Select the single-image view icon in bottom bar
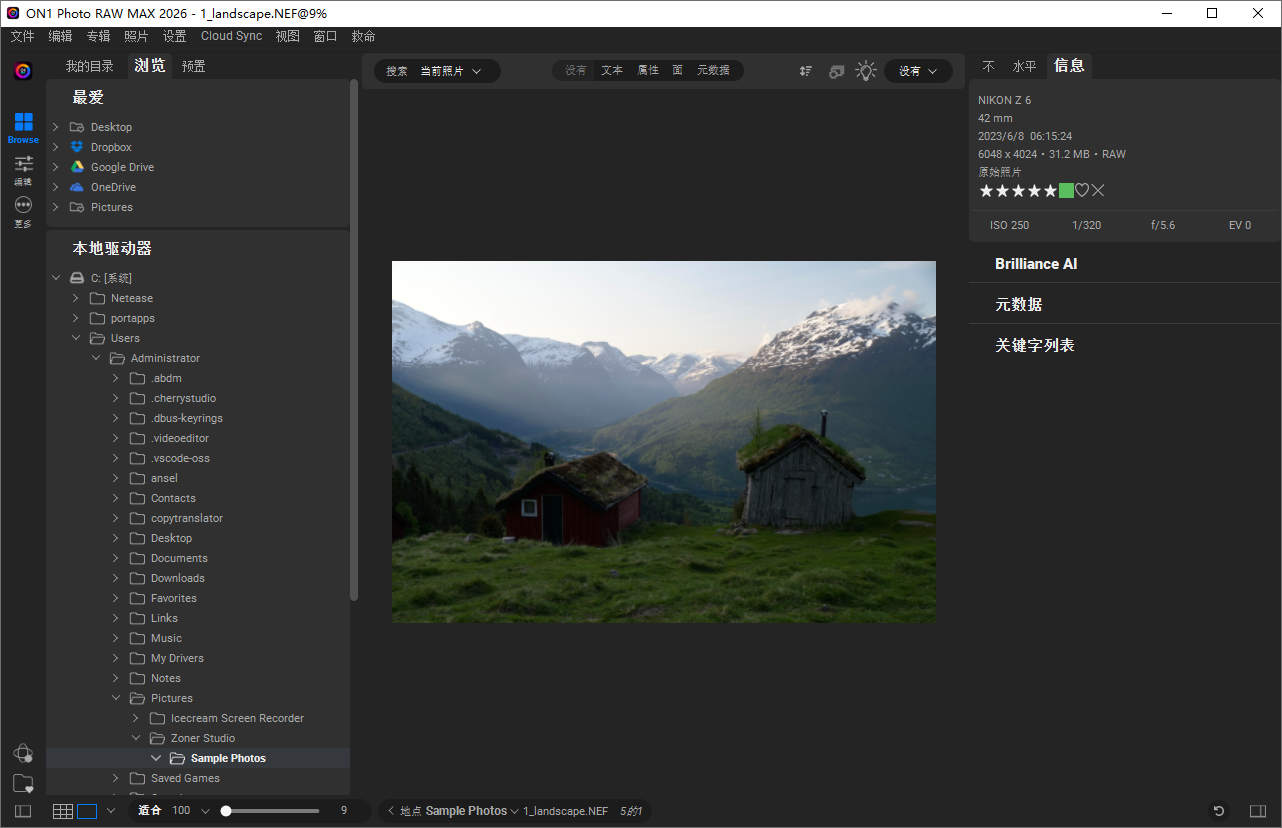 [88, 810]
